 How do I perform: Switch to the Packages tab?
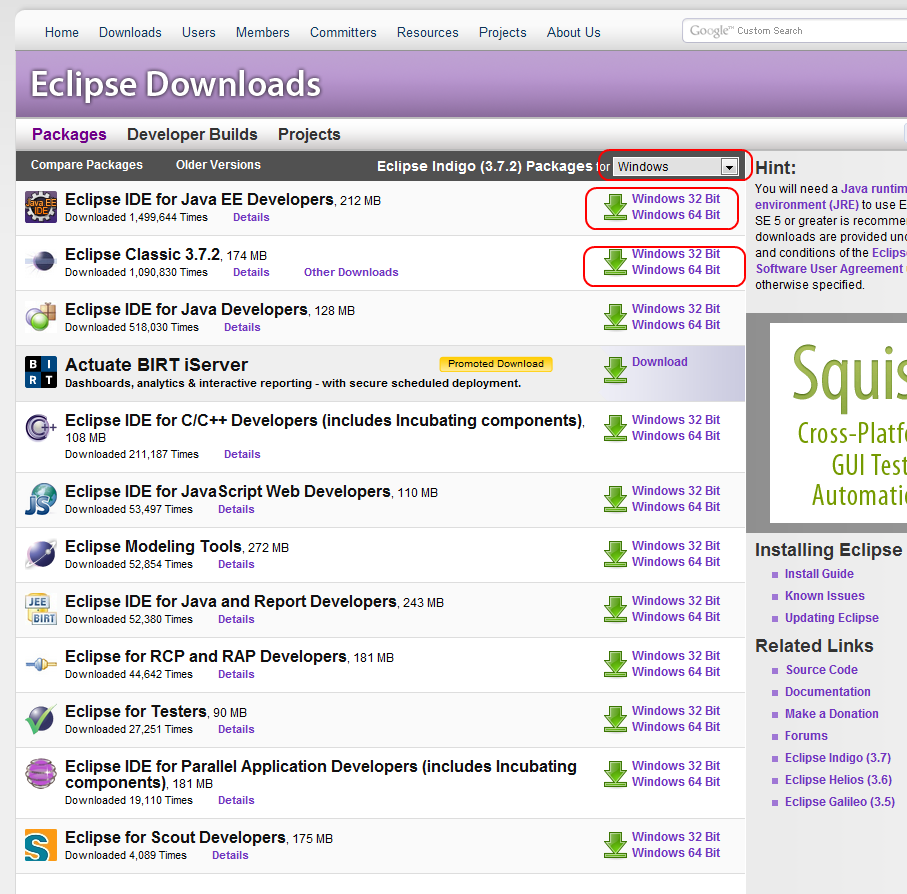(69, 134)
